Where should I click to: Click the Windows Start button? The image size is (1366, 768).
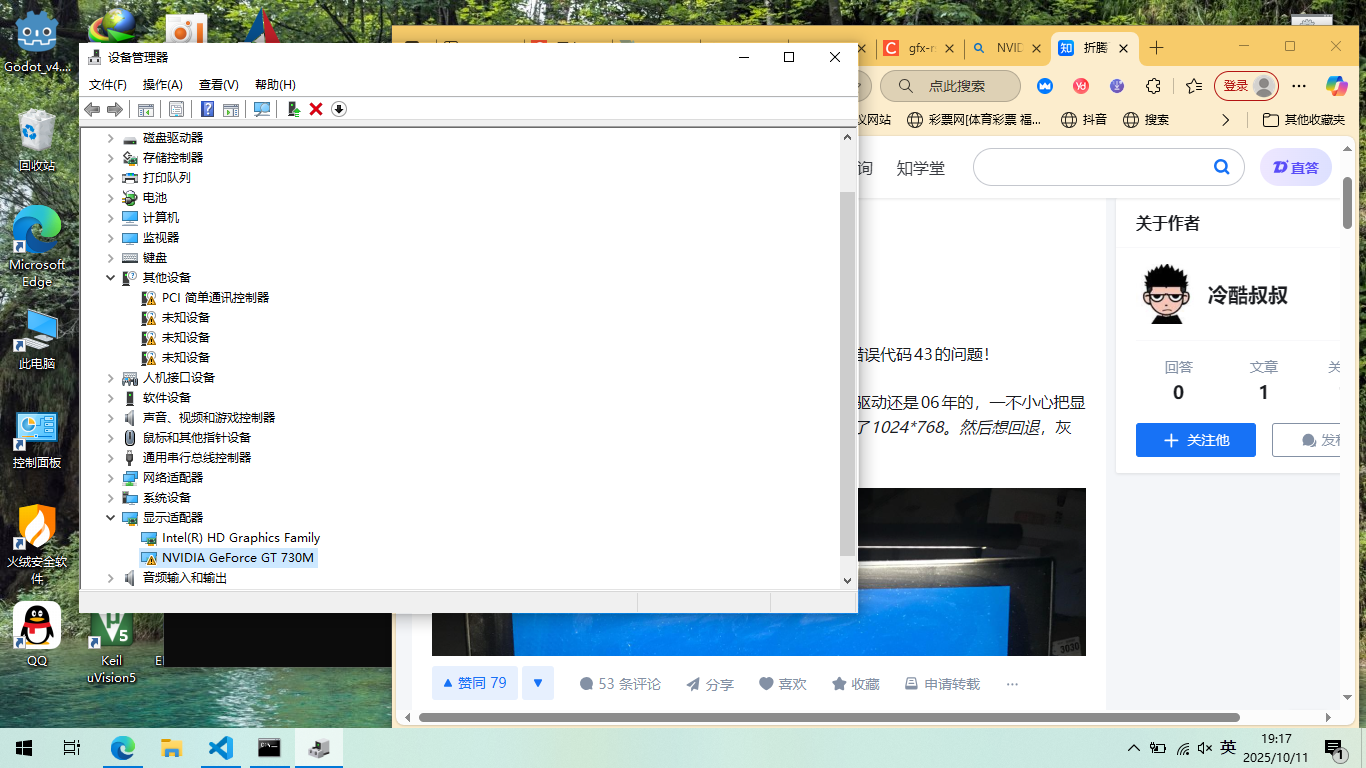[x=24, y=747]
